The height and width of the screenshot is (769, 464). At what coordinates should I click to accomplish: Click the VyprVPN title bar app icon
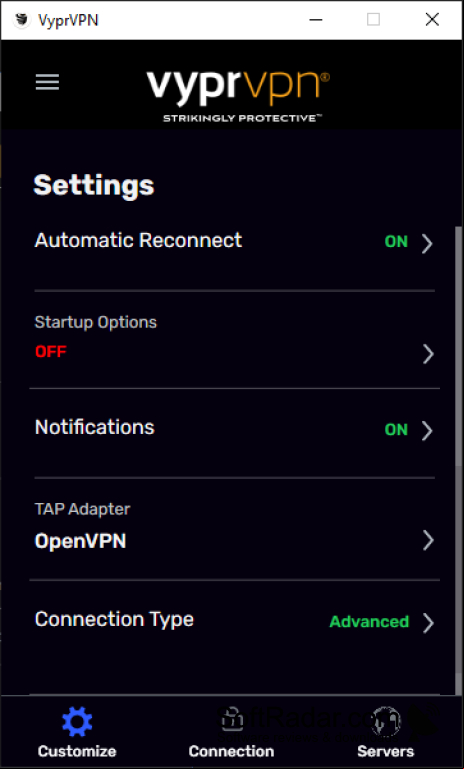pyautogui.click(x=22, y=20)
